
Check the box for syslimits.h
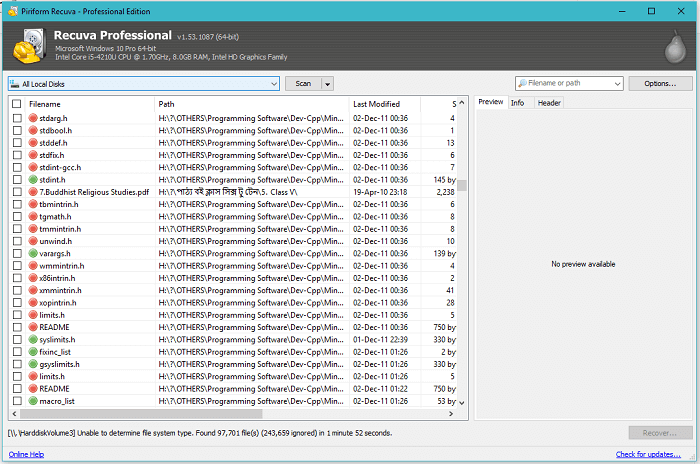17,339
